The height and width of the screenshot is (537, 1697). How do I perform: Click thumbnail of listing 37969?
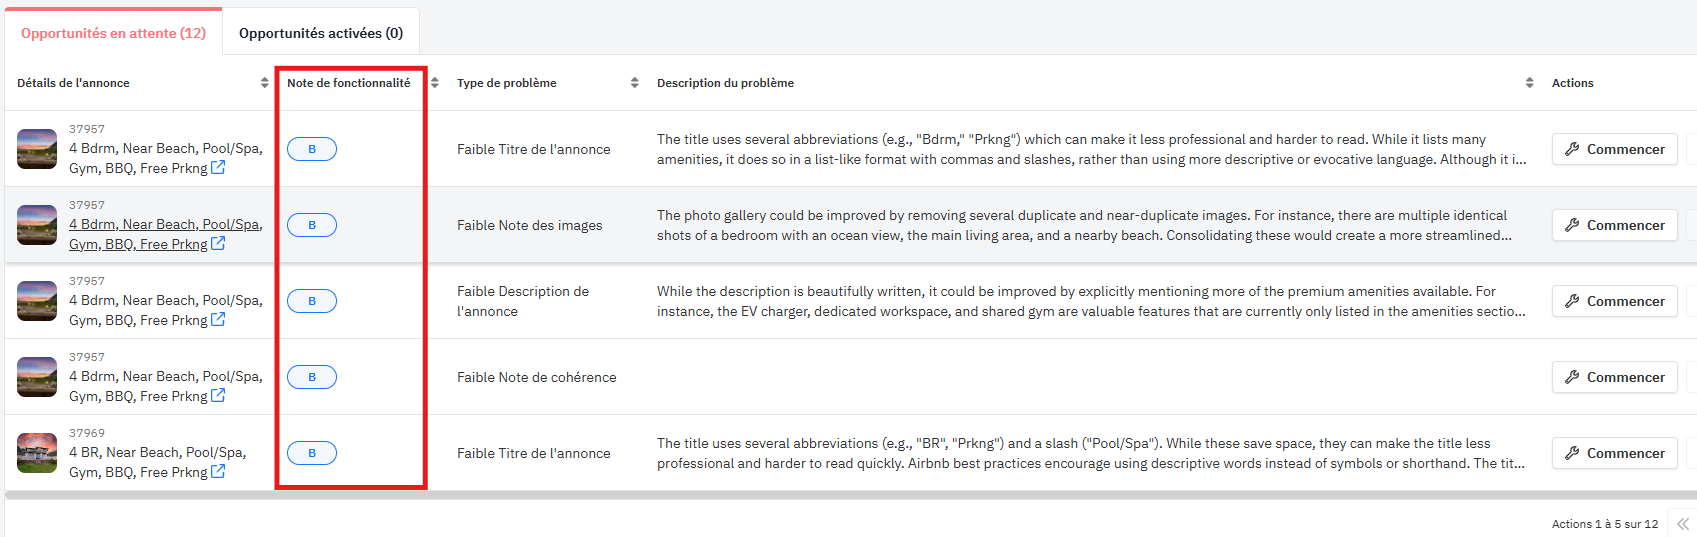coord(37,453)
